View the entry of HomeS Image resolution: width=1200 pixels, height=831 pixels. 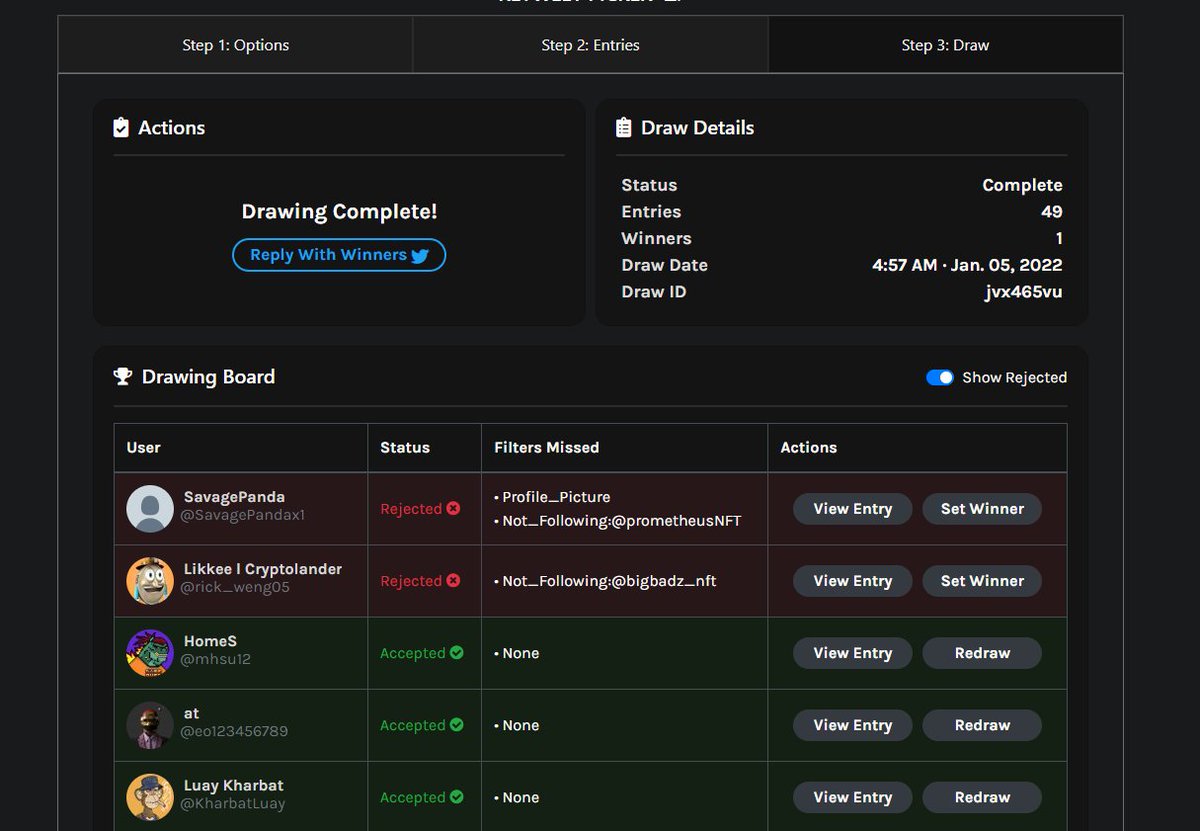point(852,653)
